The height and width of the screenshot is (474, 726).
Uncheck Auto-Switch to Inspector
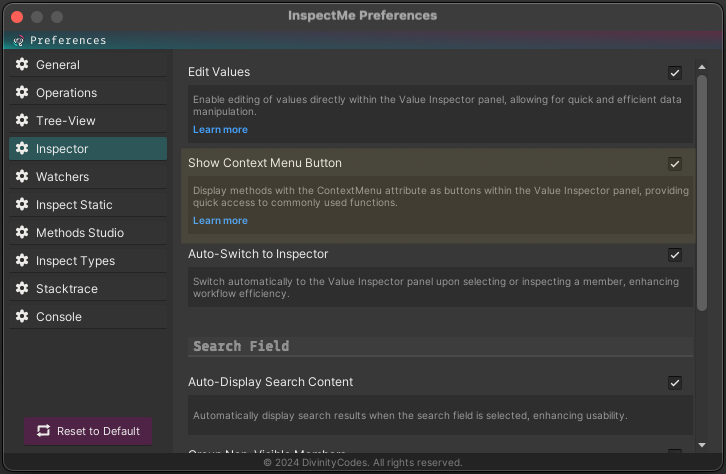[675, 255]
